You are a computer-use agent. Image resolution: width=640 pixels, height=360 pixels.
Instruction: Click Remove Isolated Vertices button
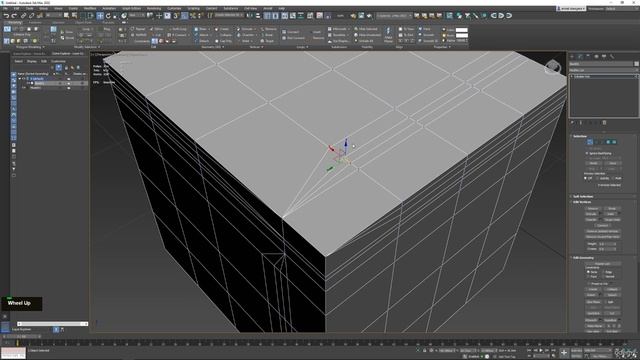(602, 231)
